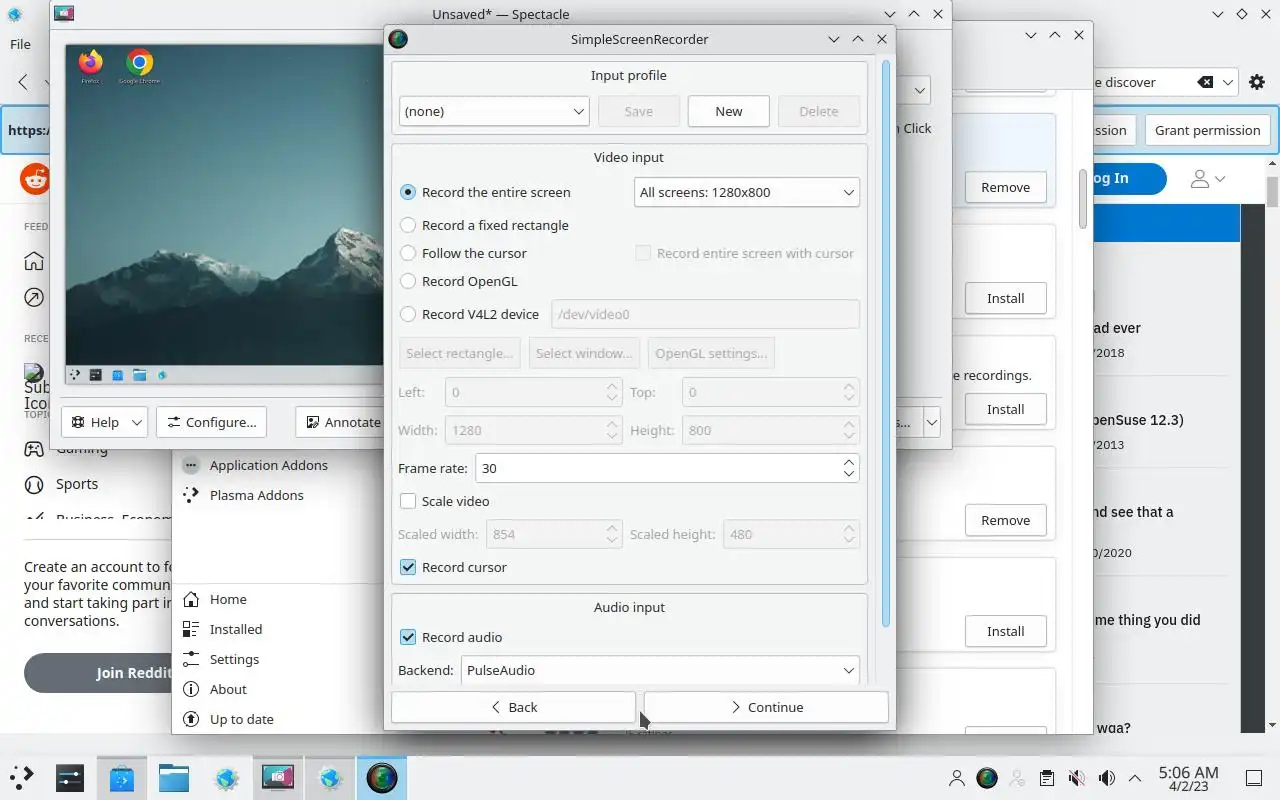This screenshot has height=800, width=1280.
Task: Click the Sports topic icon
Action: tap(34, 484)
